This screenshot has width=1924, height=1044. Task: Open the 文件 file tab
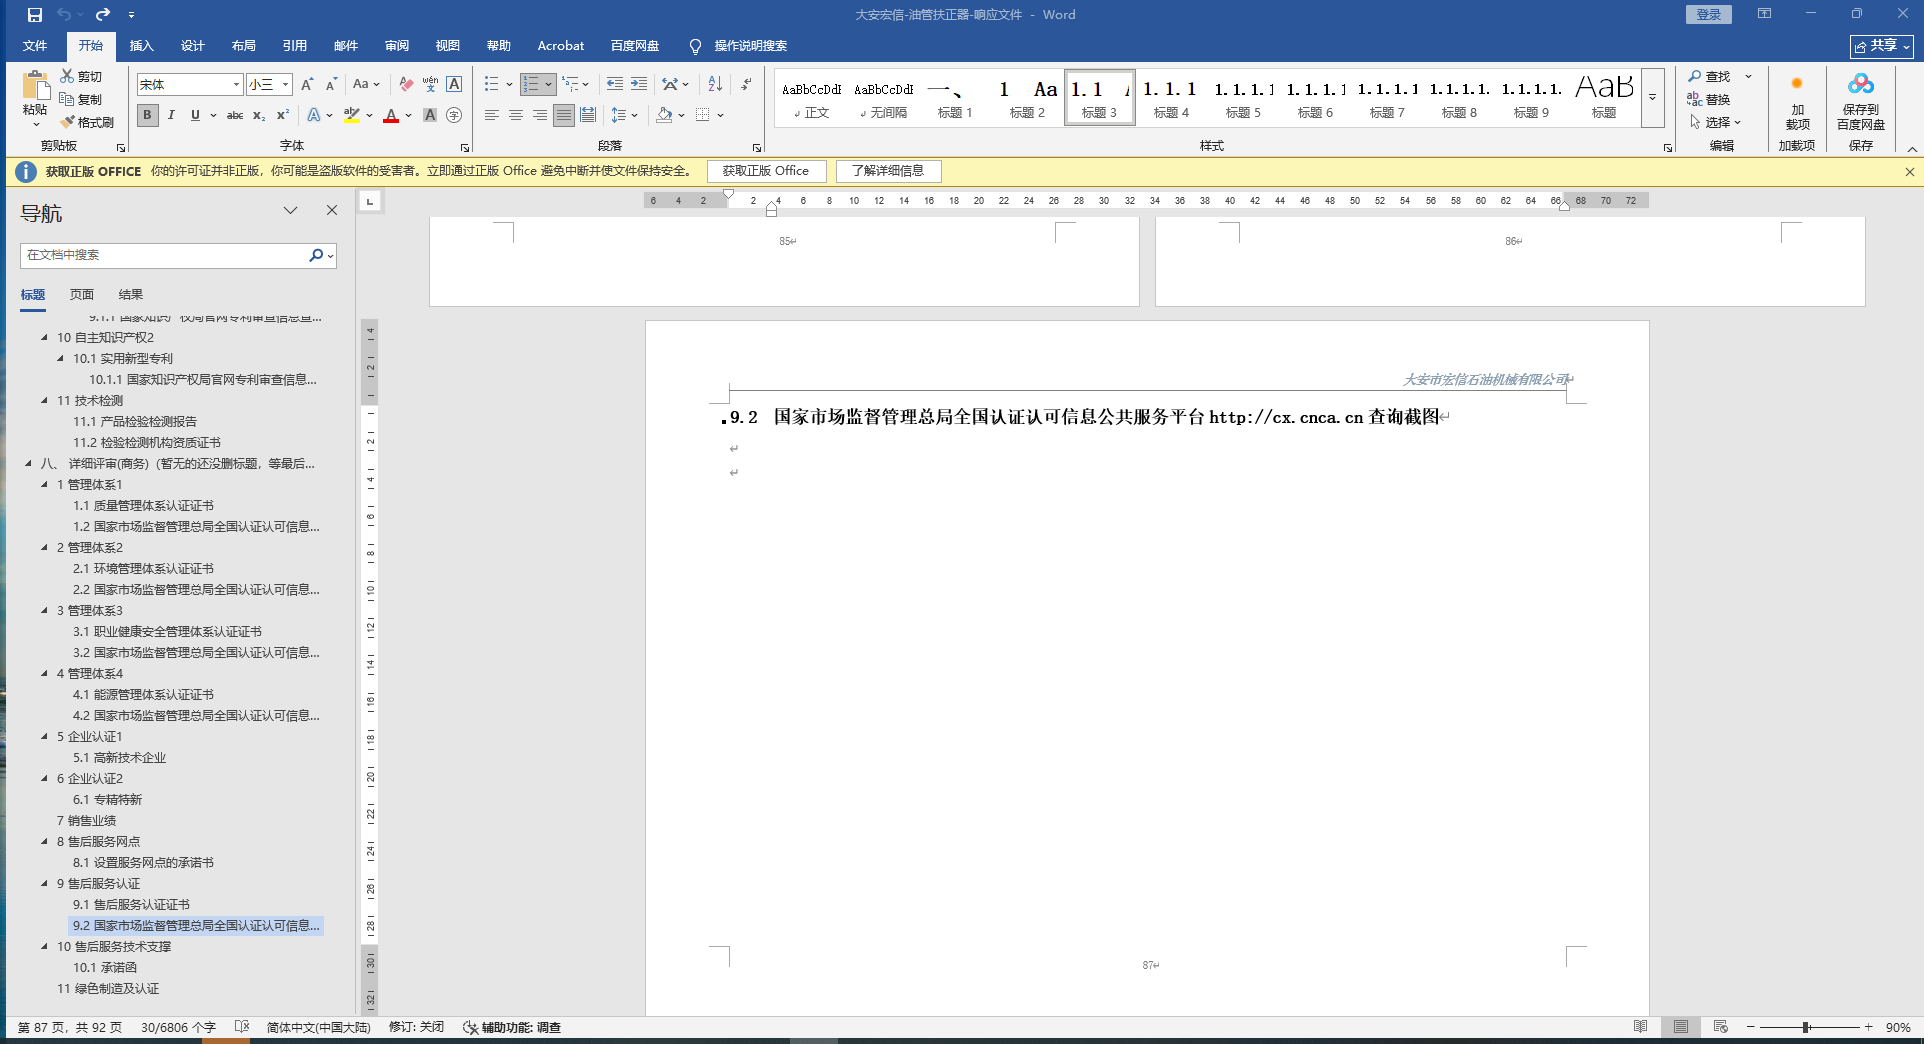coord(35,46)
